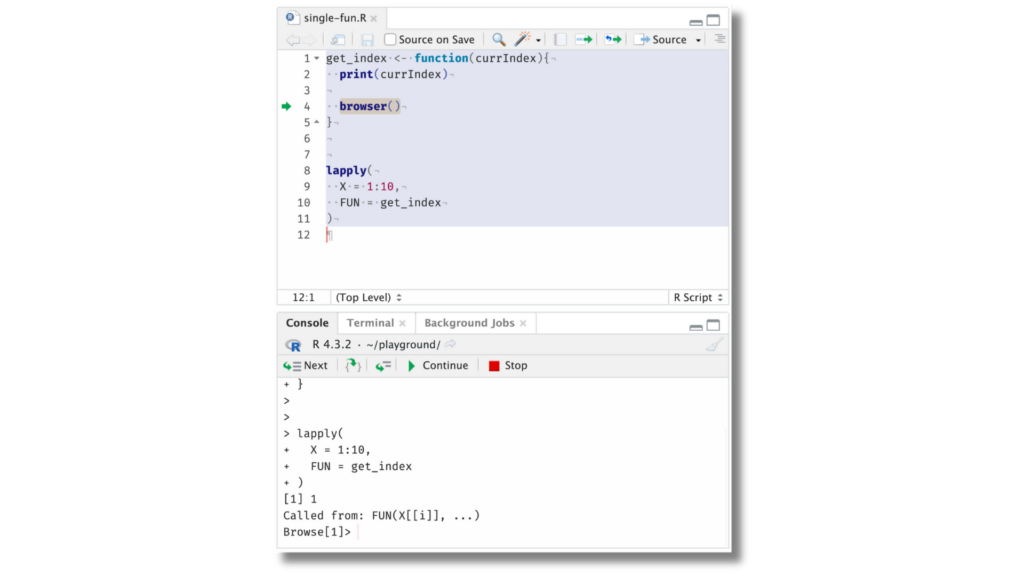Stop the debugging session
This screenshot has width=1024, height=576.
click(507, 365)
